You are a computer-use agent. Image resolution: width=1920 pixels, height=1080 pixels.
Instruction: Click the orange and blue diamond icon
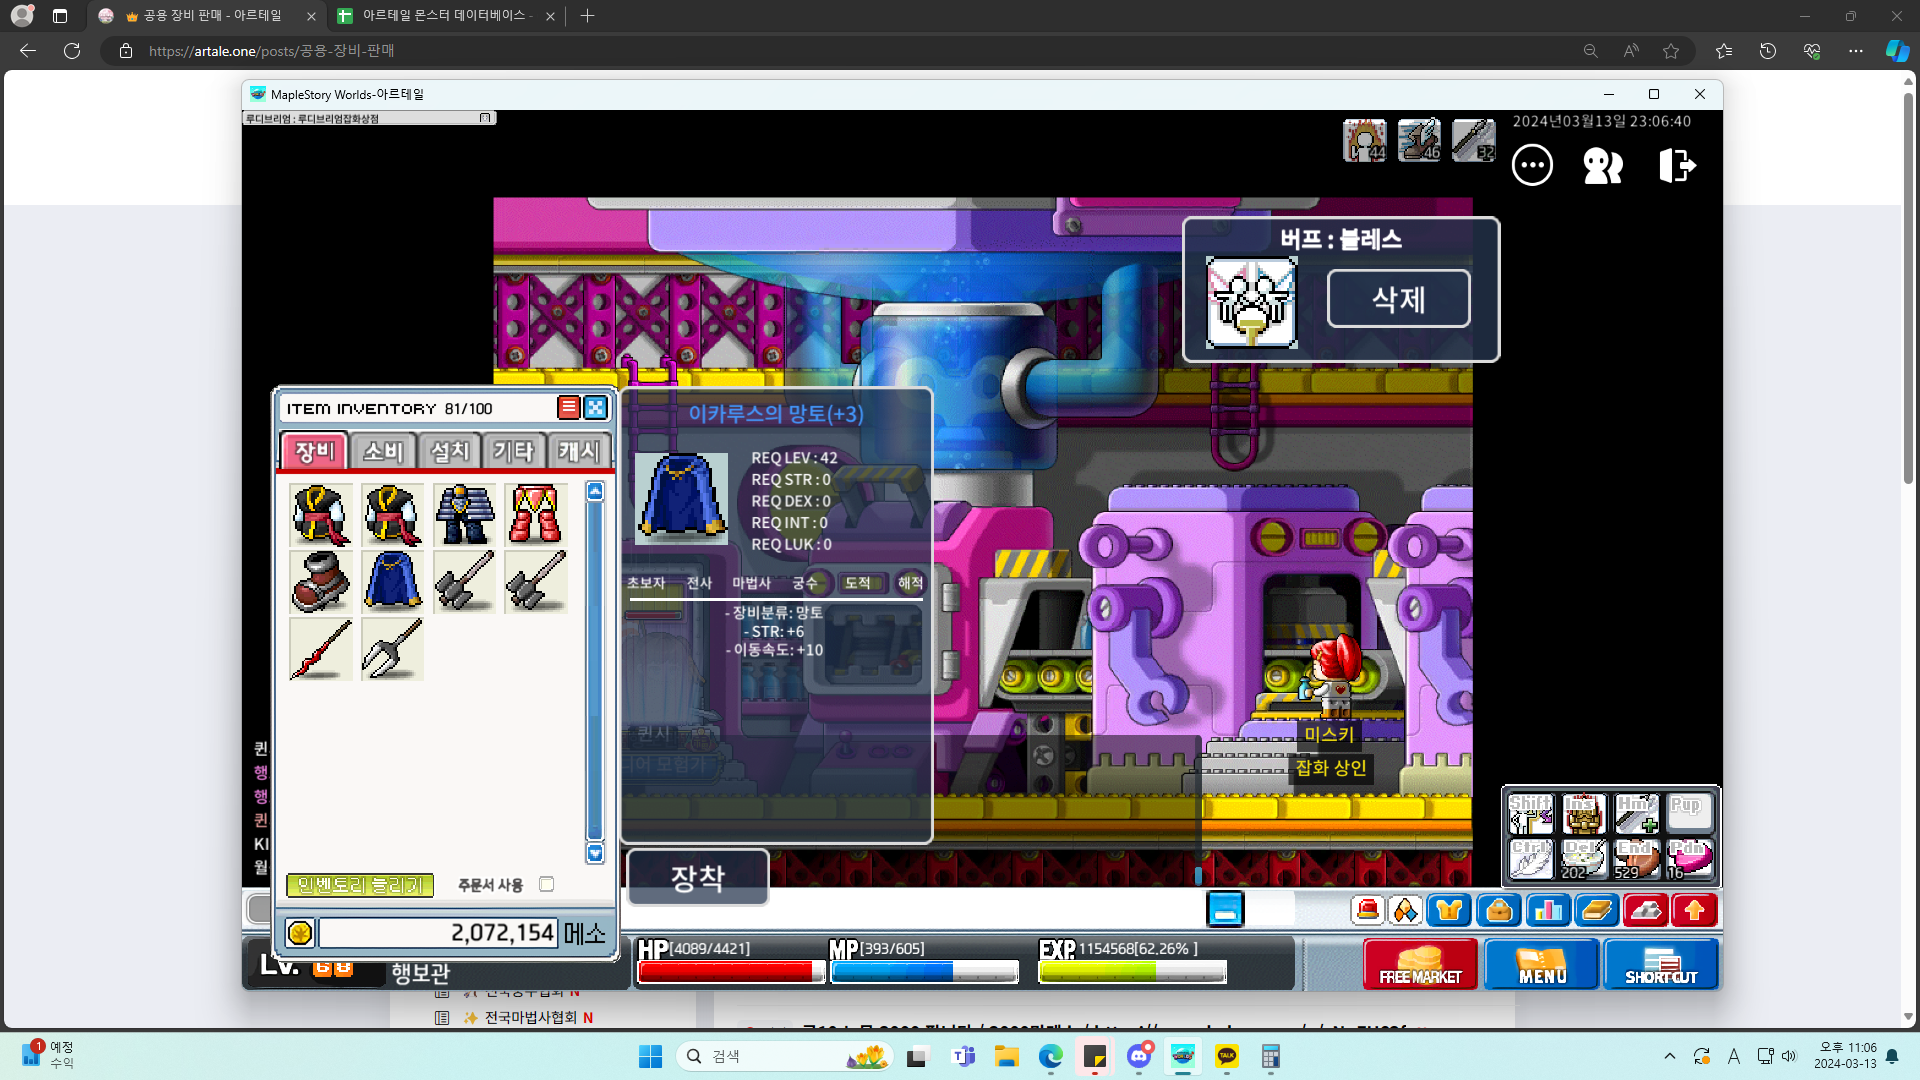1405,910
